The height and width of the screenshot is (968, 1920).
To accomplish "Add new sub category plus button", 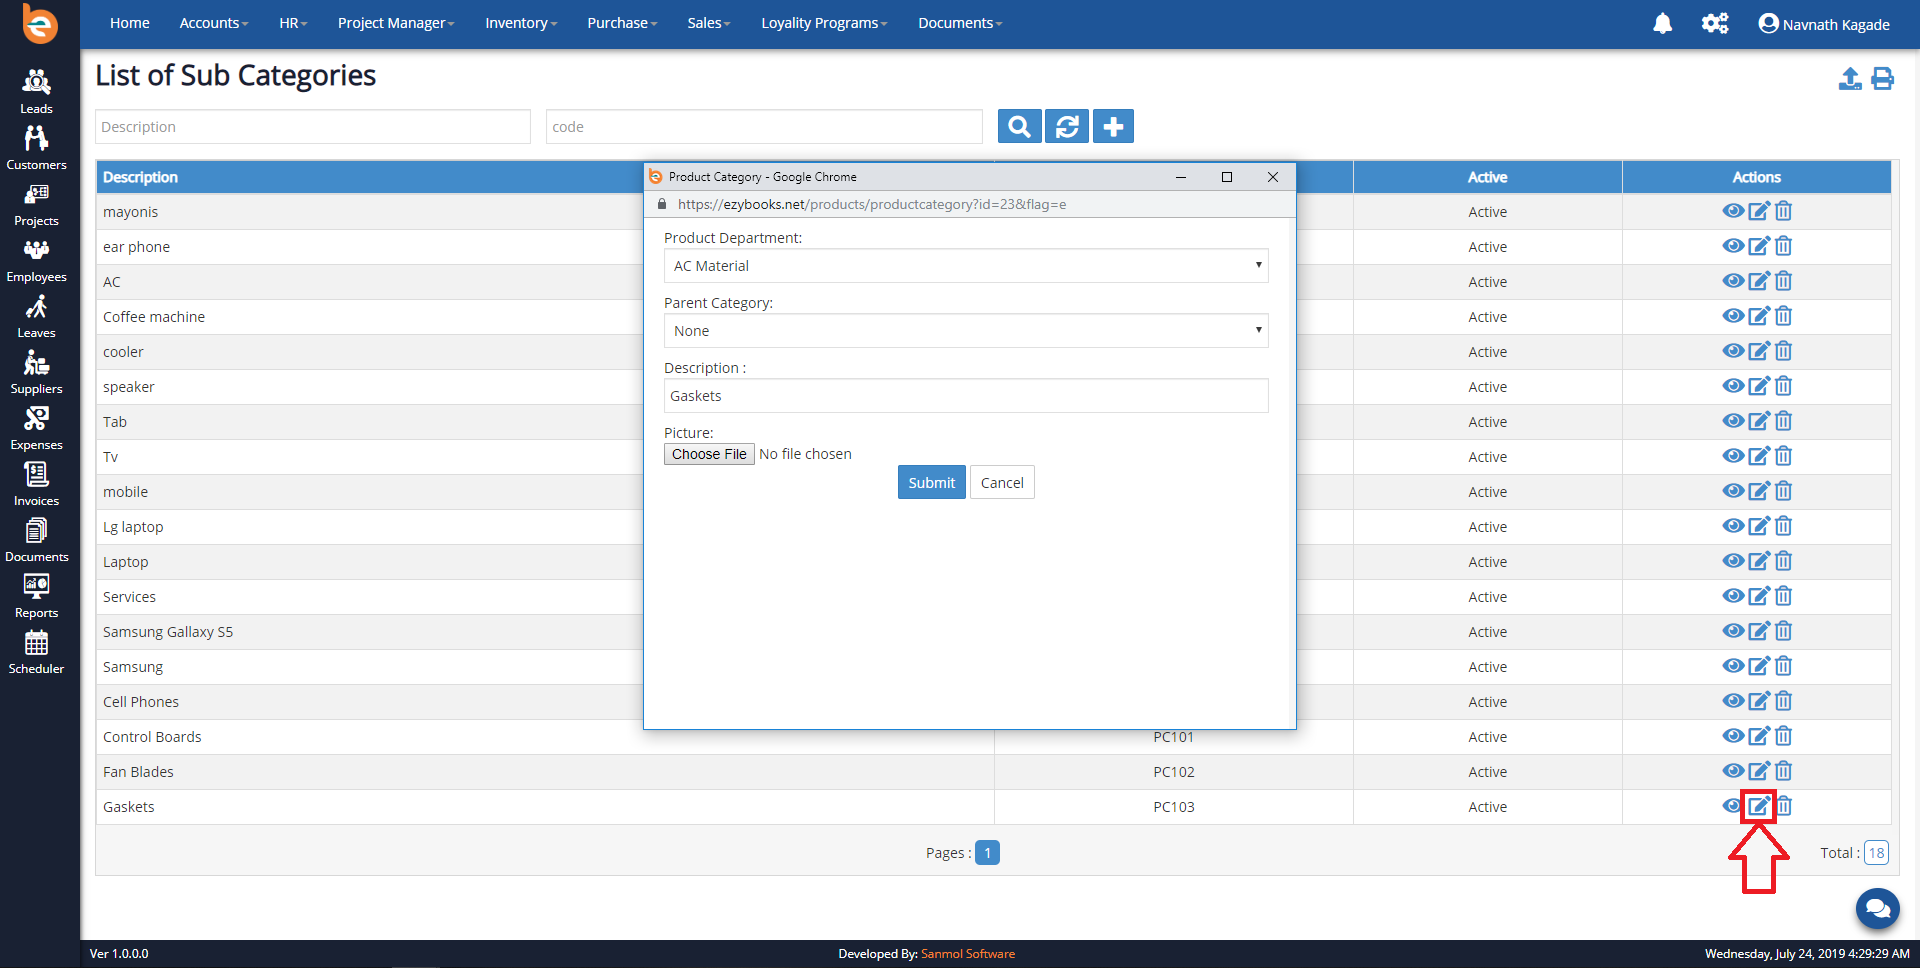I will 1113,126.
